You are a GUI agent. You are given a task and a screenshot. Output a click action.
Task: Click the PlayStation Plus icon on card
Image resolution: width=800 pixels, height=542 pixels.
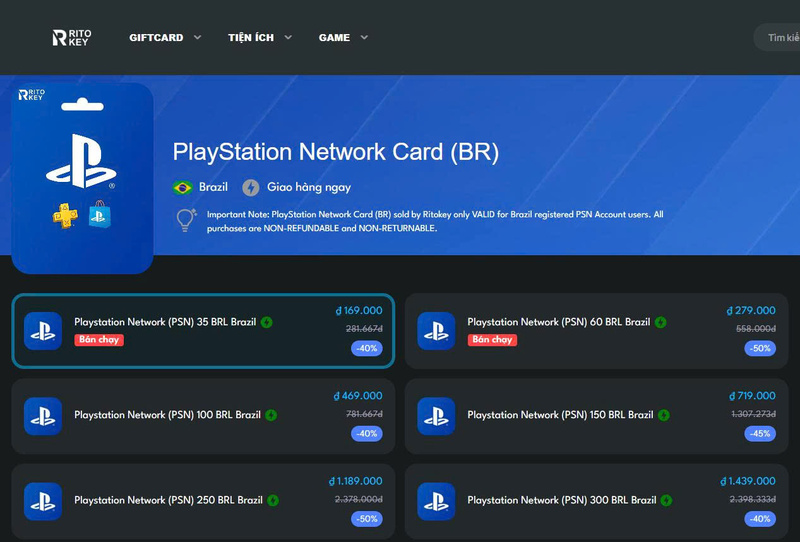coord(65,215)
